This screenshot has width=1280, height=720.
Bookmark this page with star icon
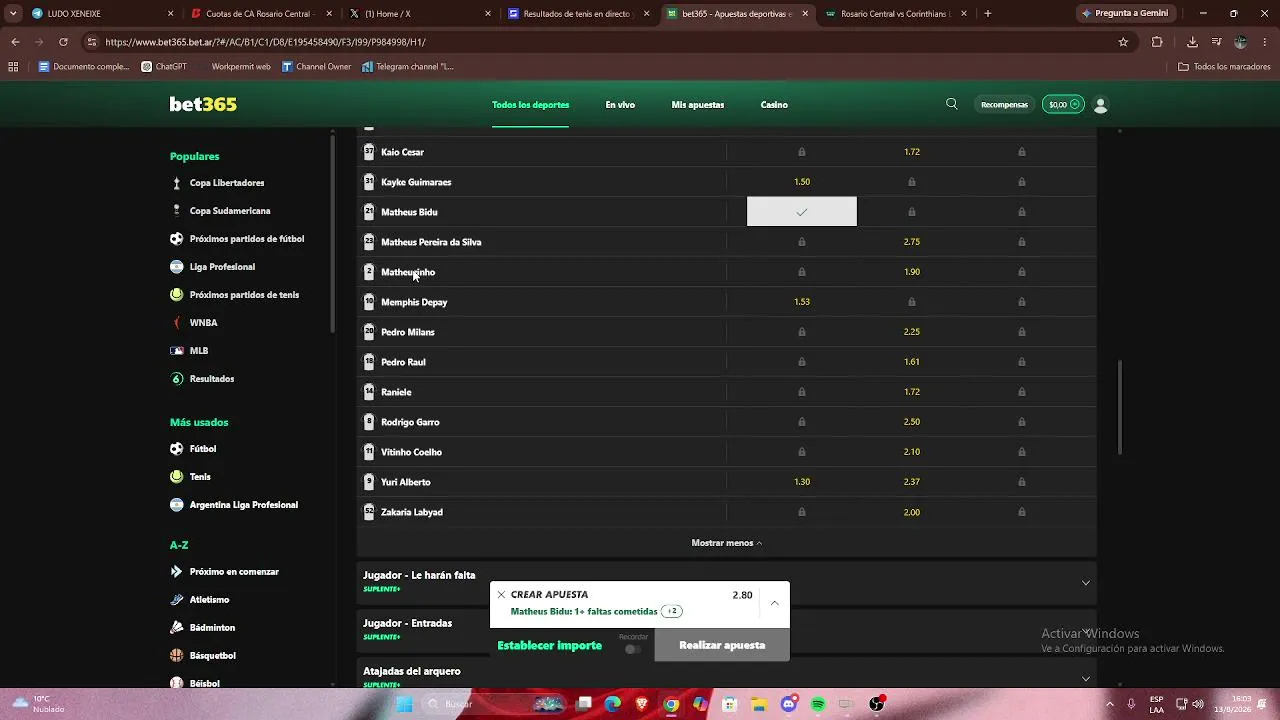[1123, 42]
